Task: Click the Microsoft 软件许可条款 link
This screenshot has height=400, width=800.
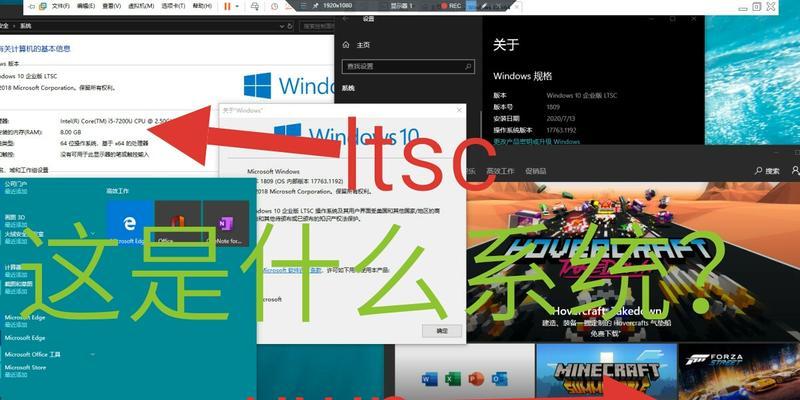Action: [x=292, y=270]
